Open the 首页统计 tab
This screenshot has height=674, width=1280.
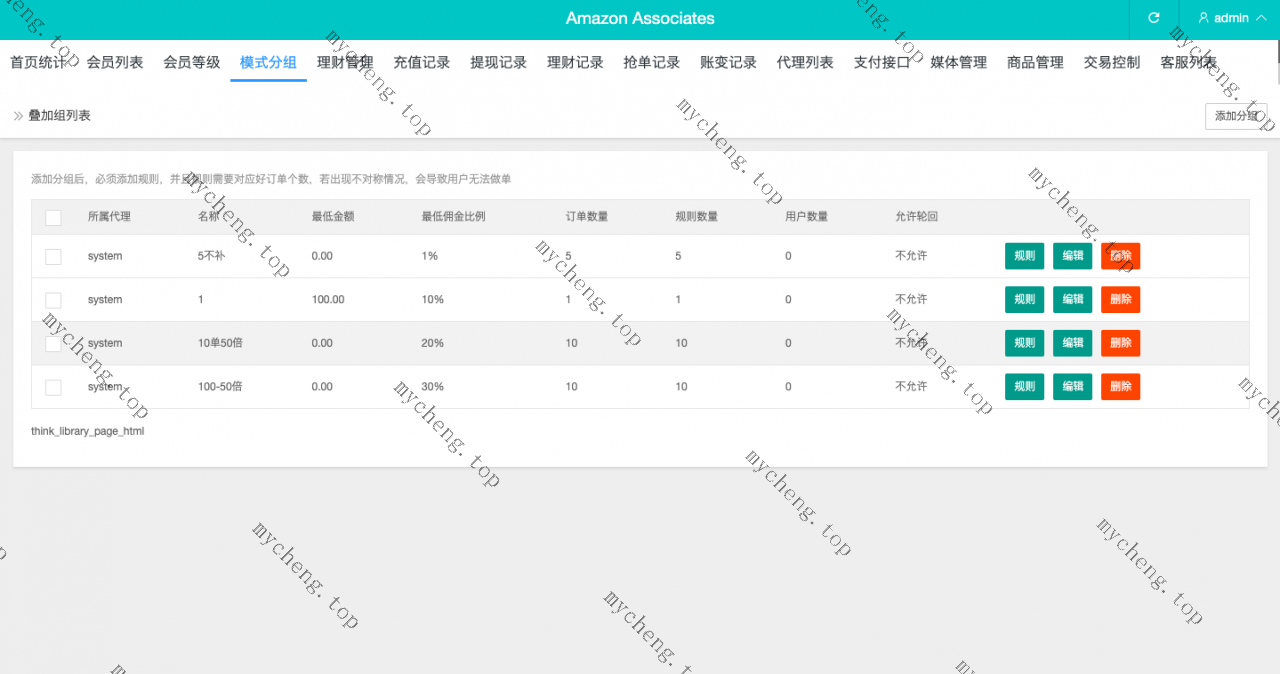tap(38, 62)
